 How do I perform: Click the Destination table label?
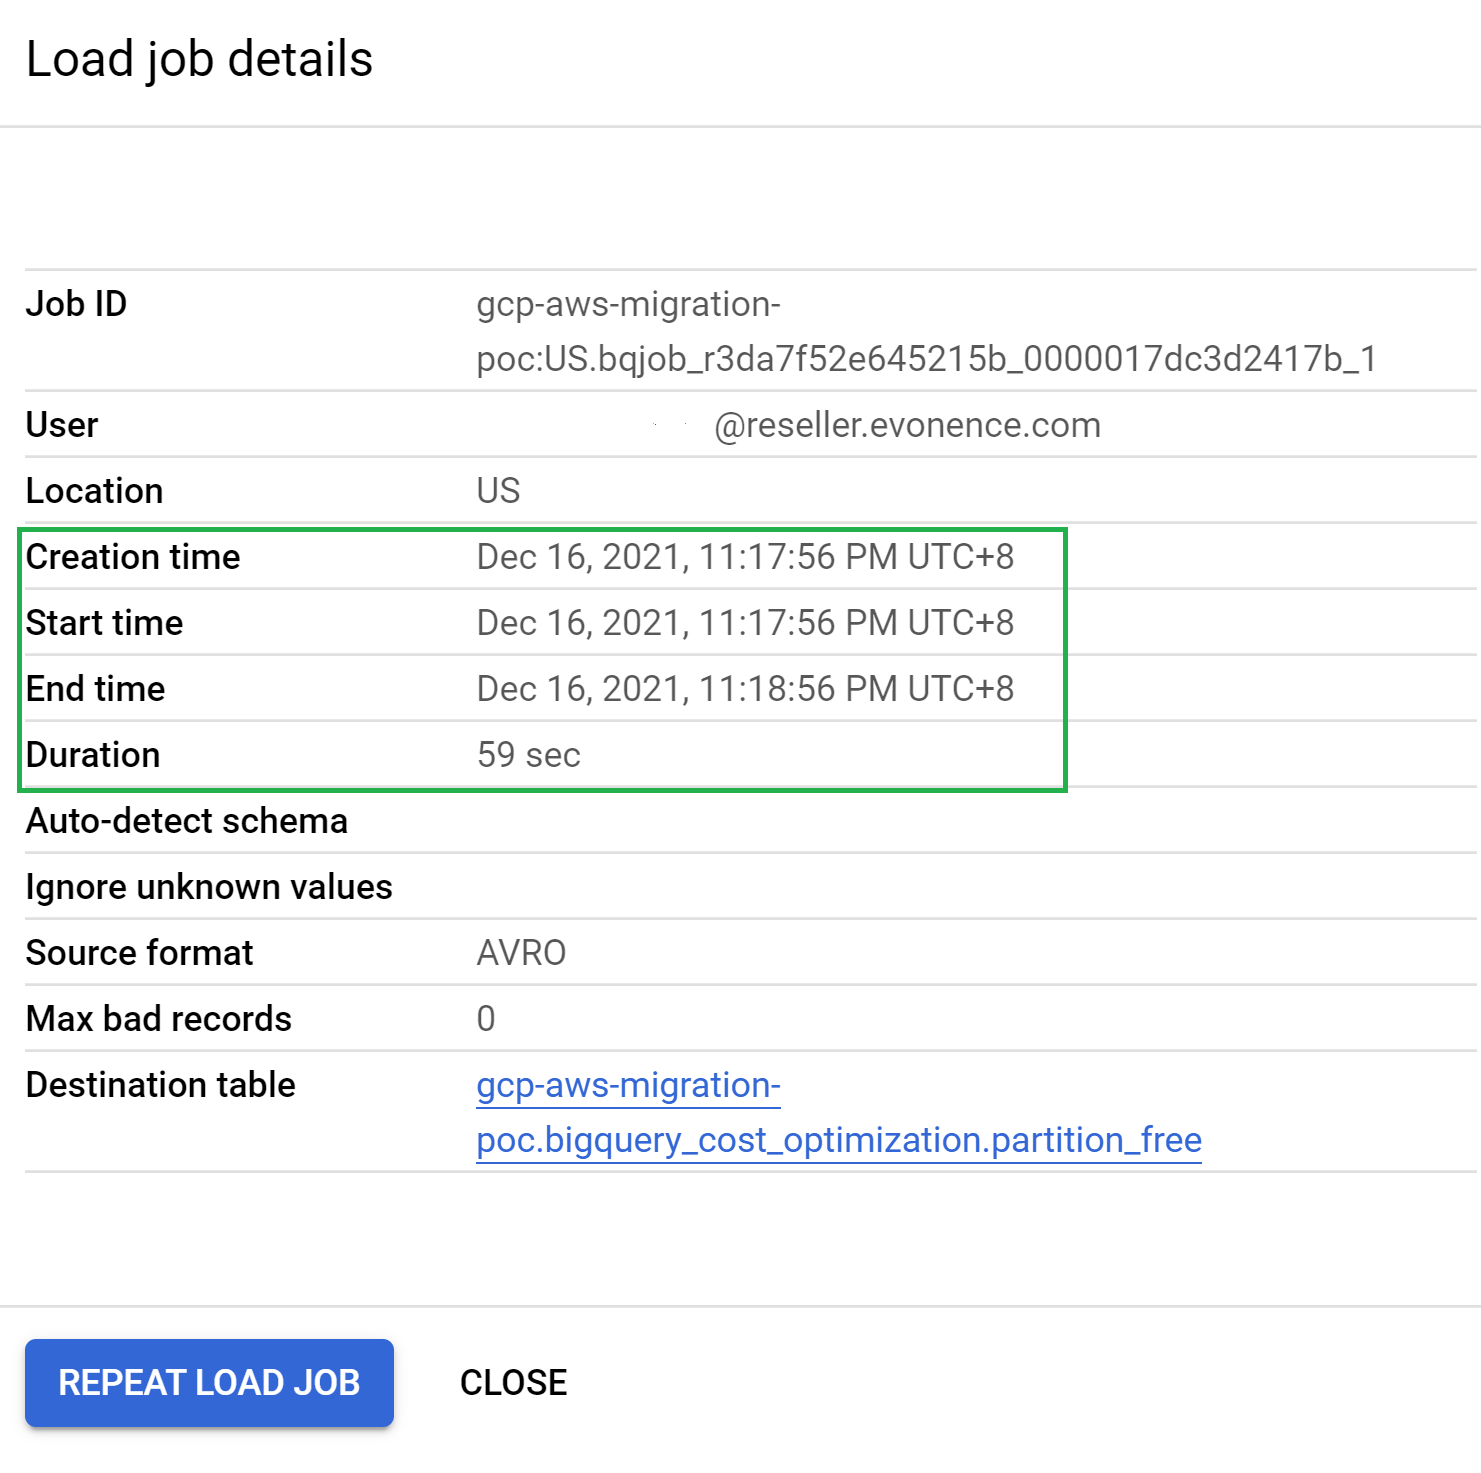click(161, 1084)
